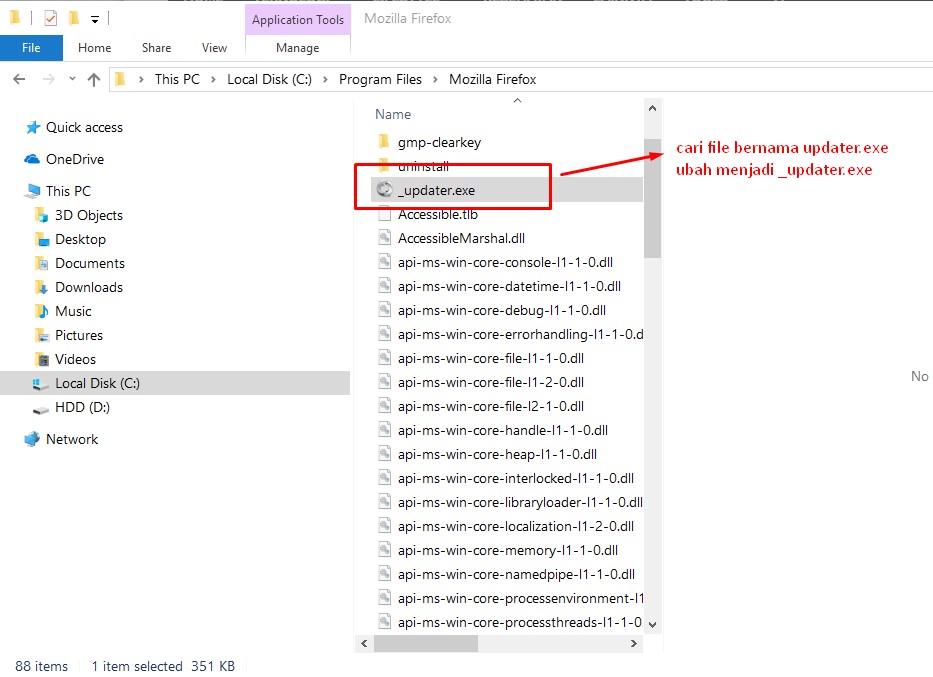Click the Name column header
This screenshot has height=677, width=933.
tap(393, 114)
